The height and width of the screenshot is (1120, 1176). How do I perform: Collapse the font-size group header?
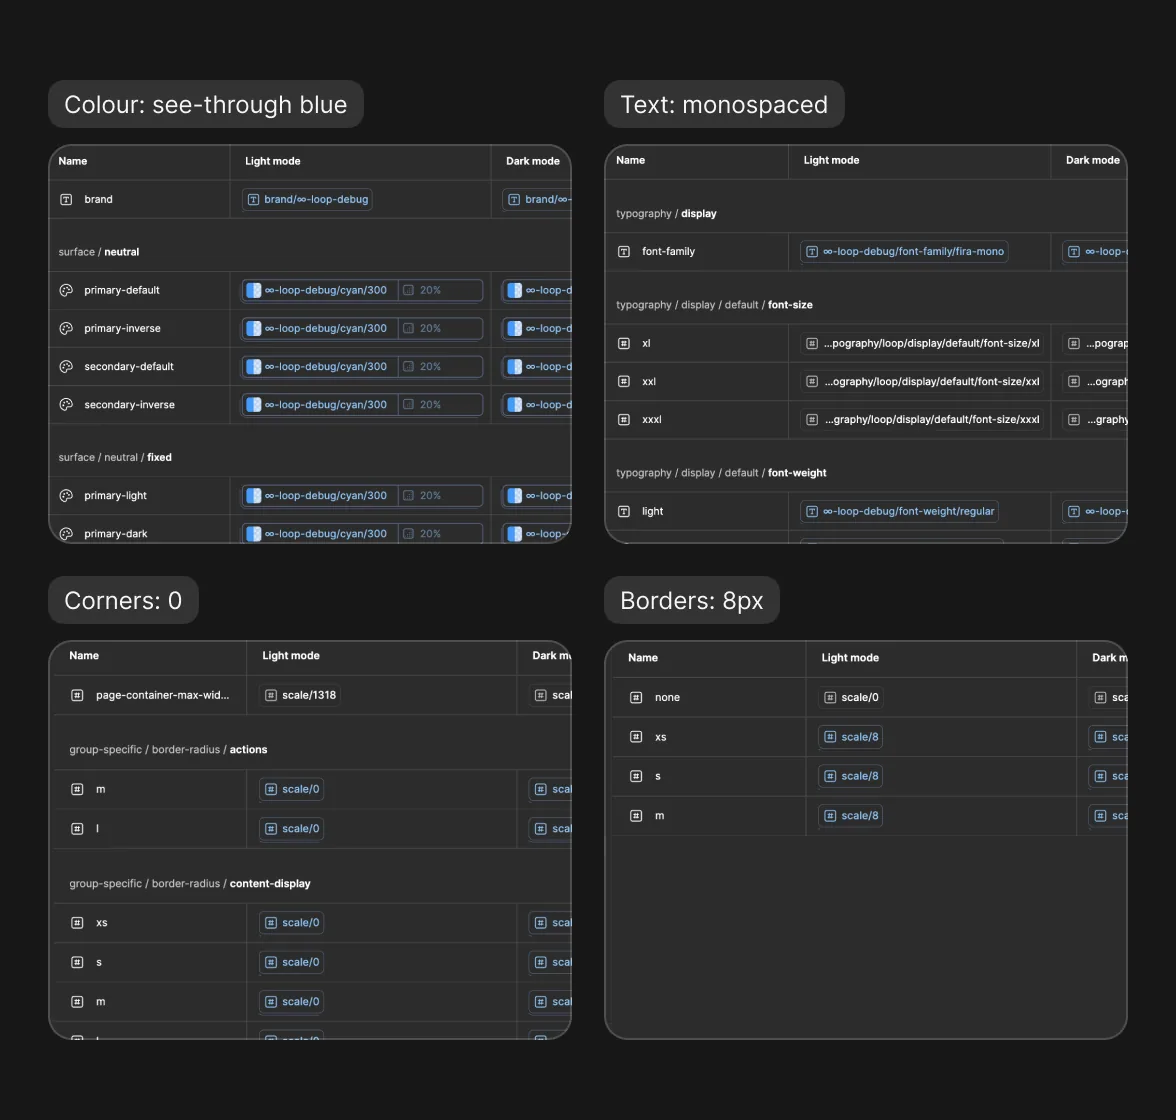pos(714,305)
